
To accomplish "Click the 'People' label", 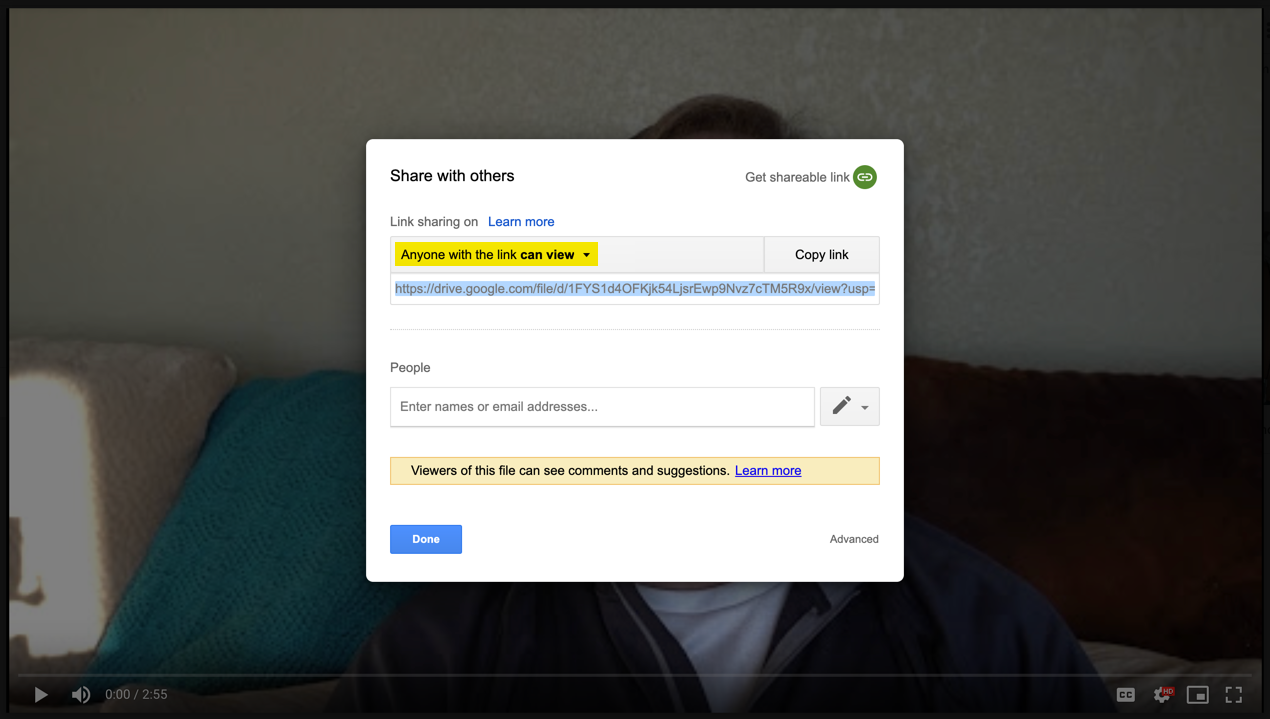I will pyautogui.click(x=410, y=368).
